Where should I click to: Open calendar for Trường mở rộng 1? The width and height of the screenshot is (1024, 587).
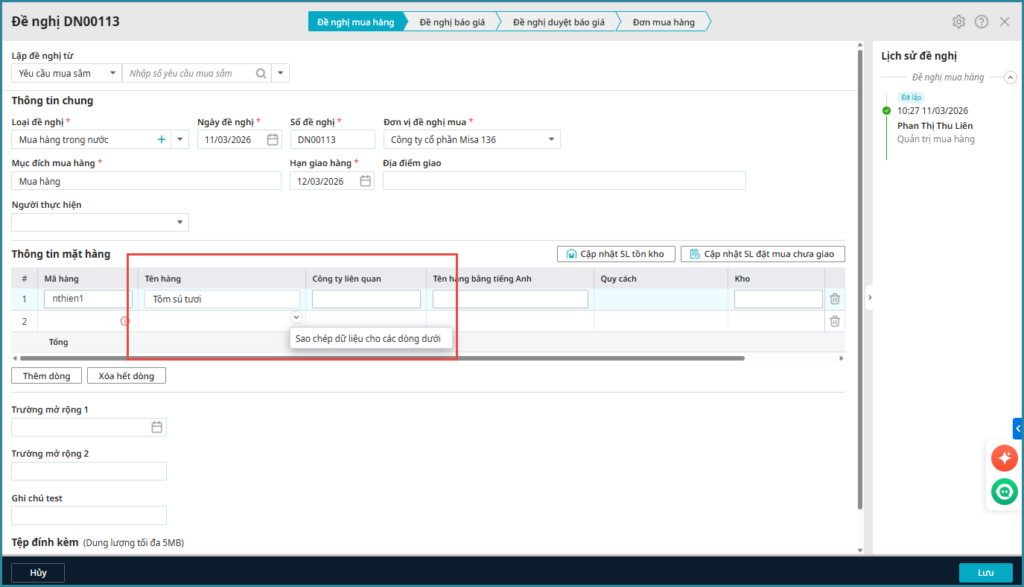(x=156, y=427)
